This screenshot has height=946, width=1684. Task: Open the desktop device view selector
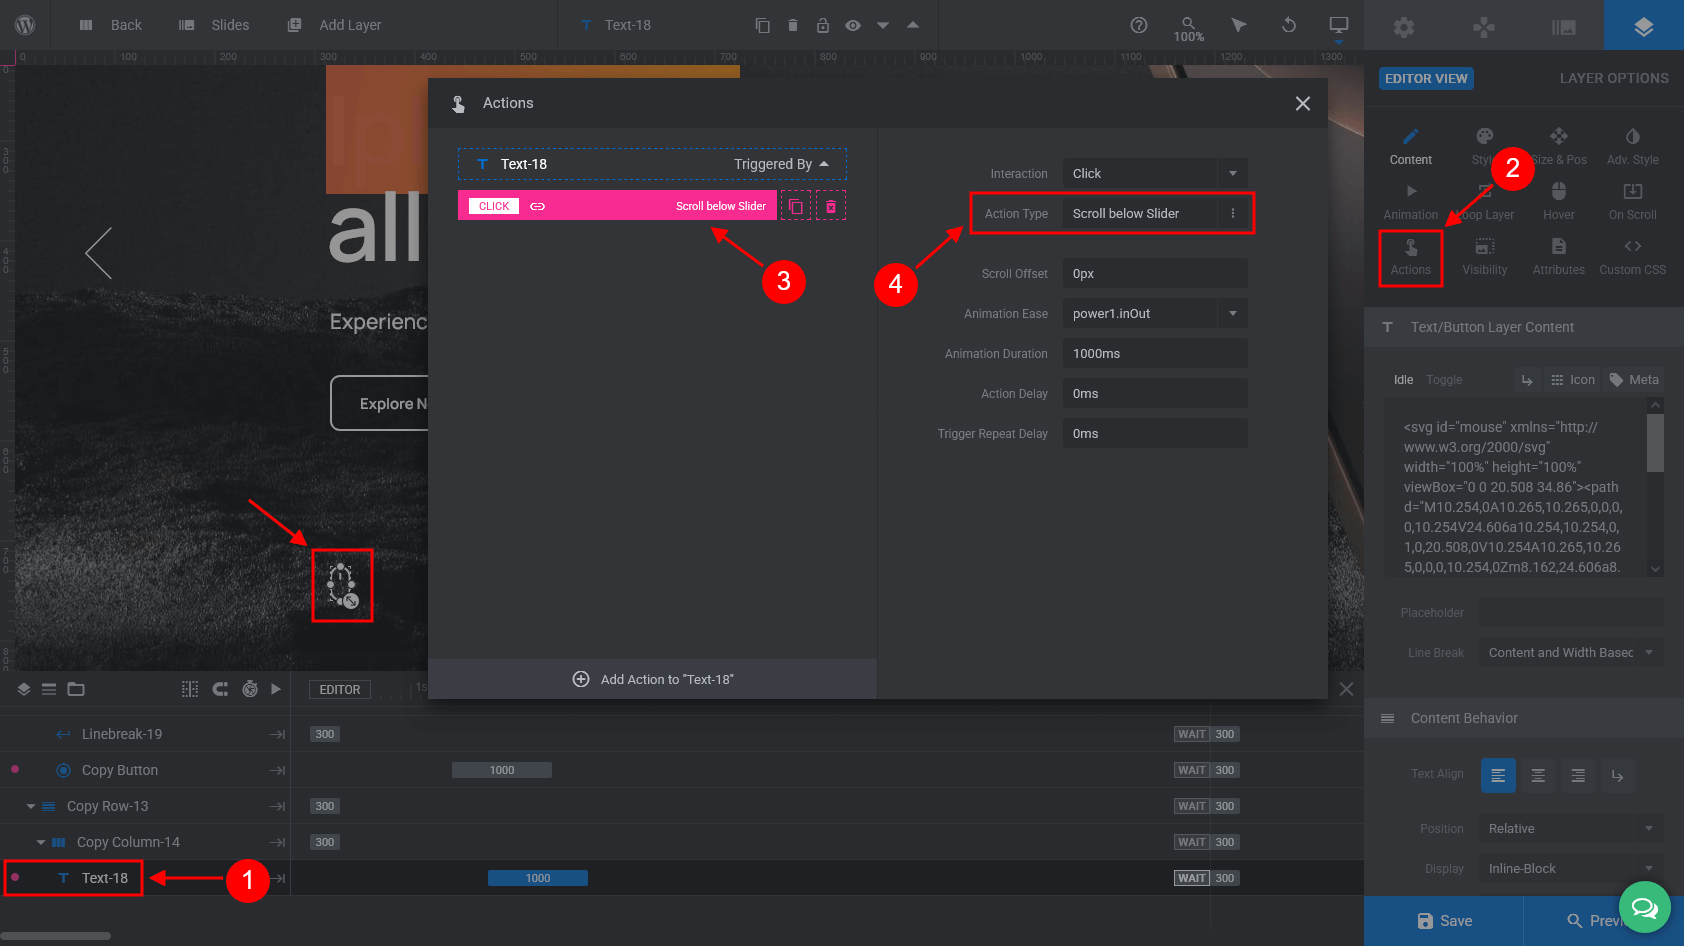tap(1339, 27)
